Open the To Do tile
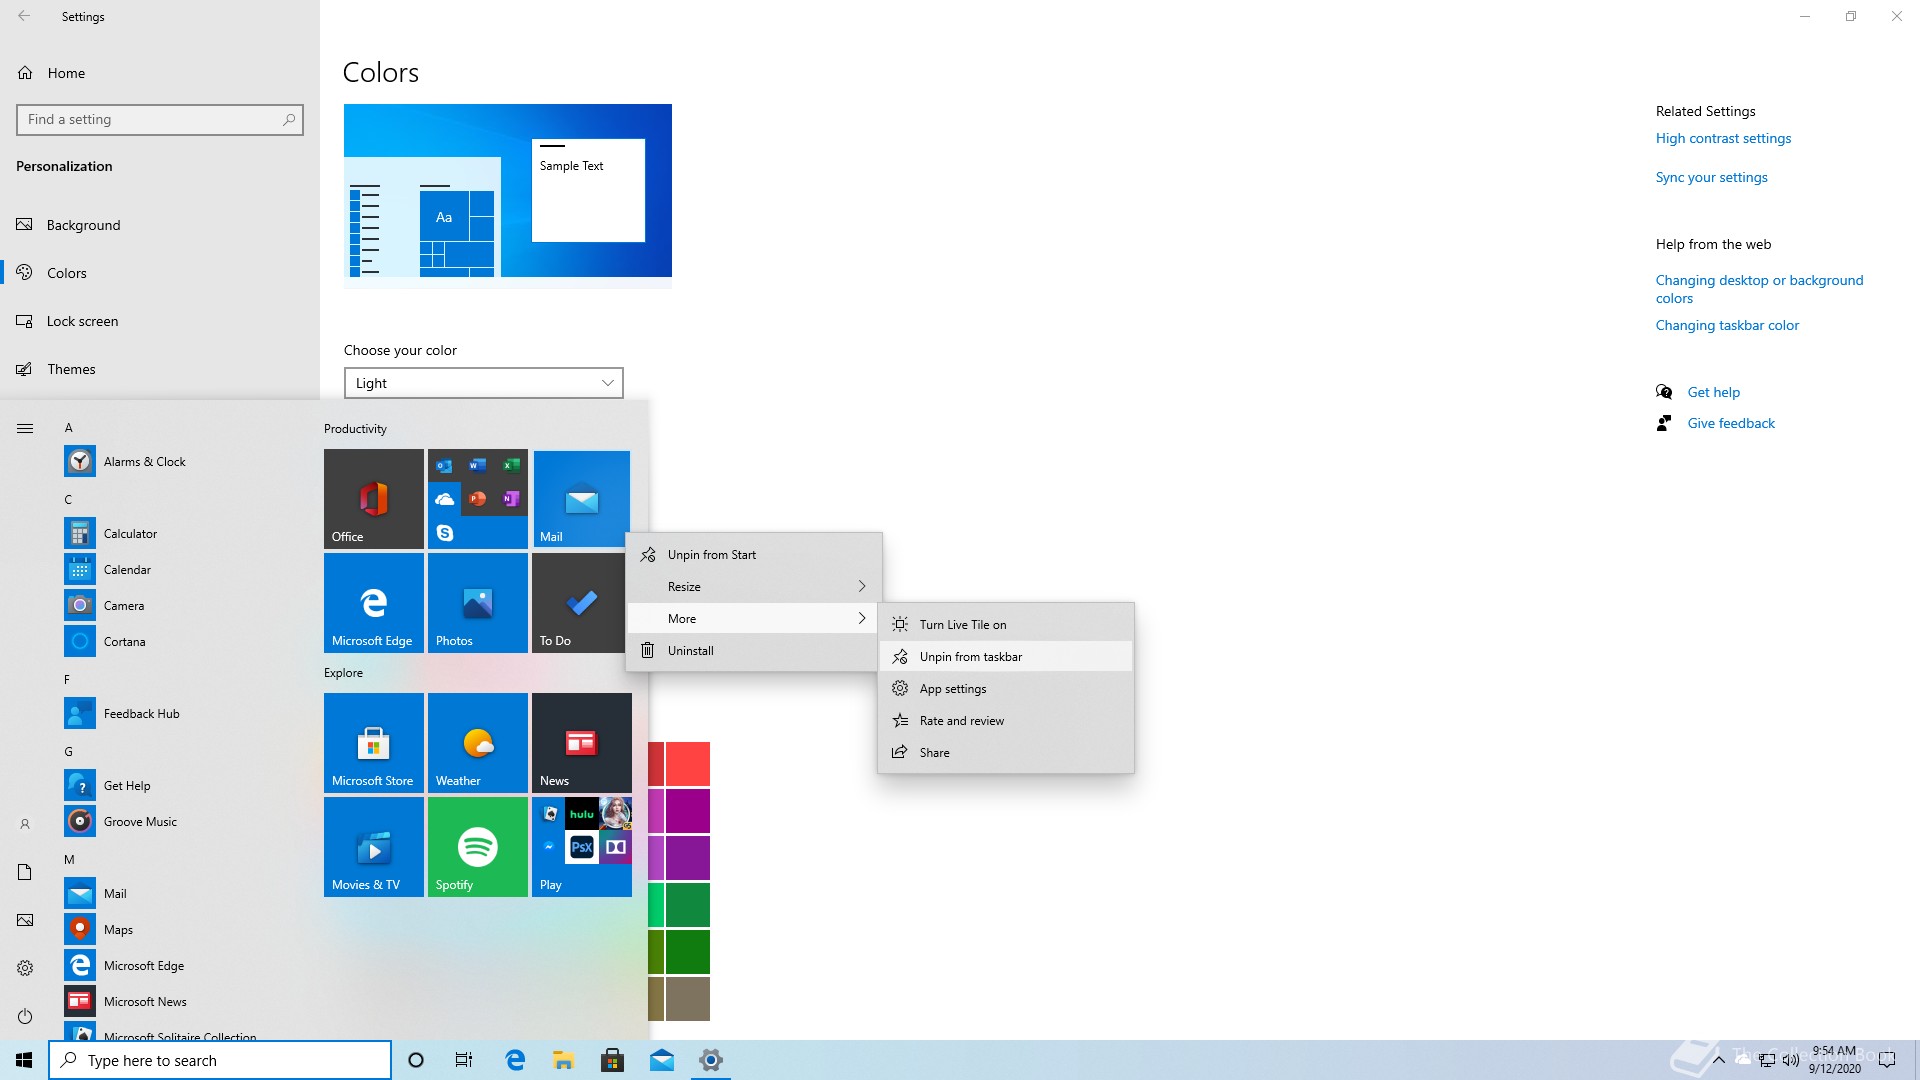This screenshot has width=1920, height=1080. click(x=580, y=602)
